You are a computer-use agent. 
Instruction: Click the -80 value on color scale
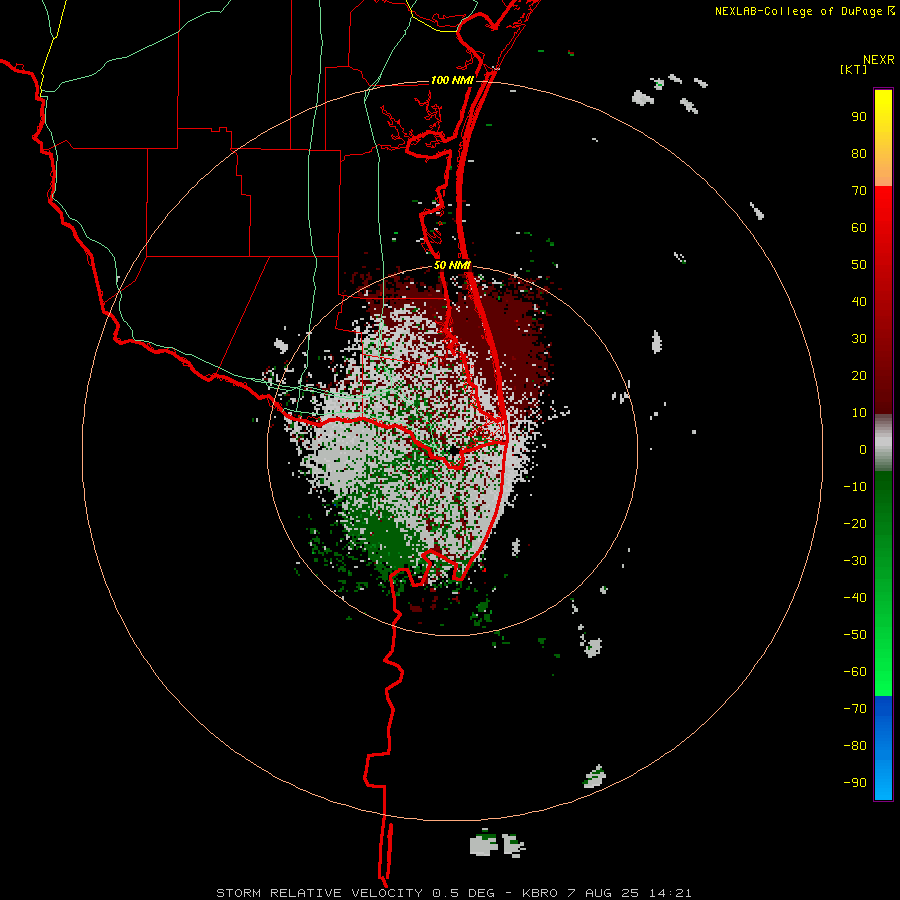[x=855, y=746]
